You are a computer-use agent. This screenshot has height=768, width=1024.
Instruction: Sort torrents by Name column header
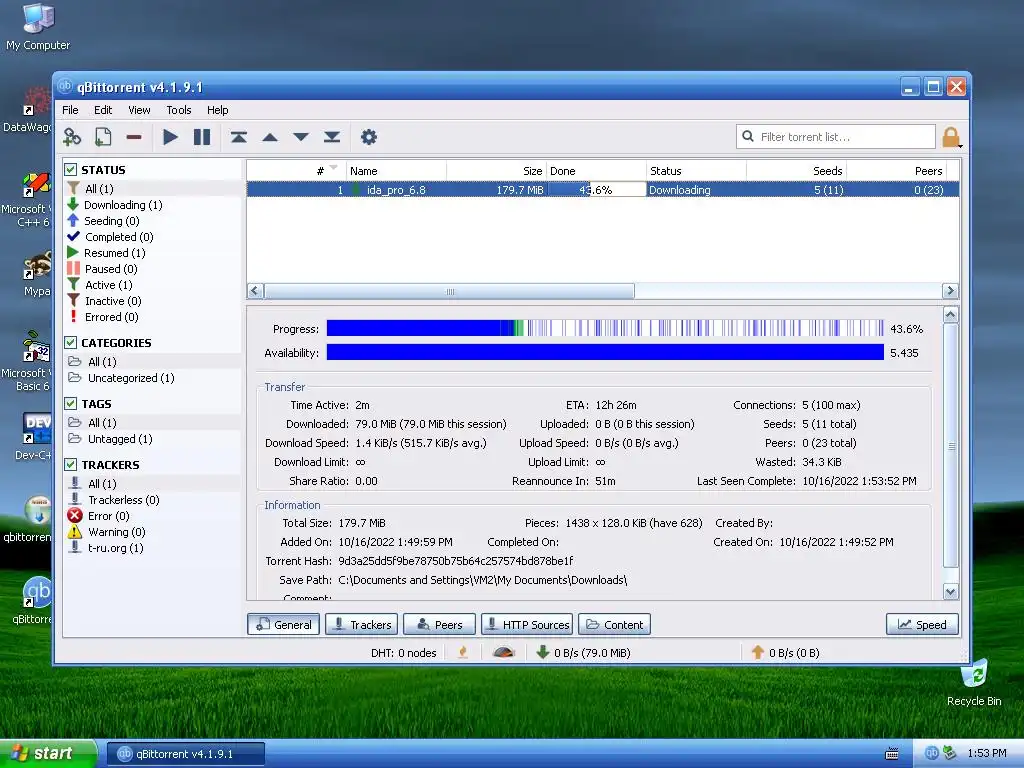(396, 171)
